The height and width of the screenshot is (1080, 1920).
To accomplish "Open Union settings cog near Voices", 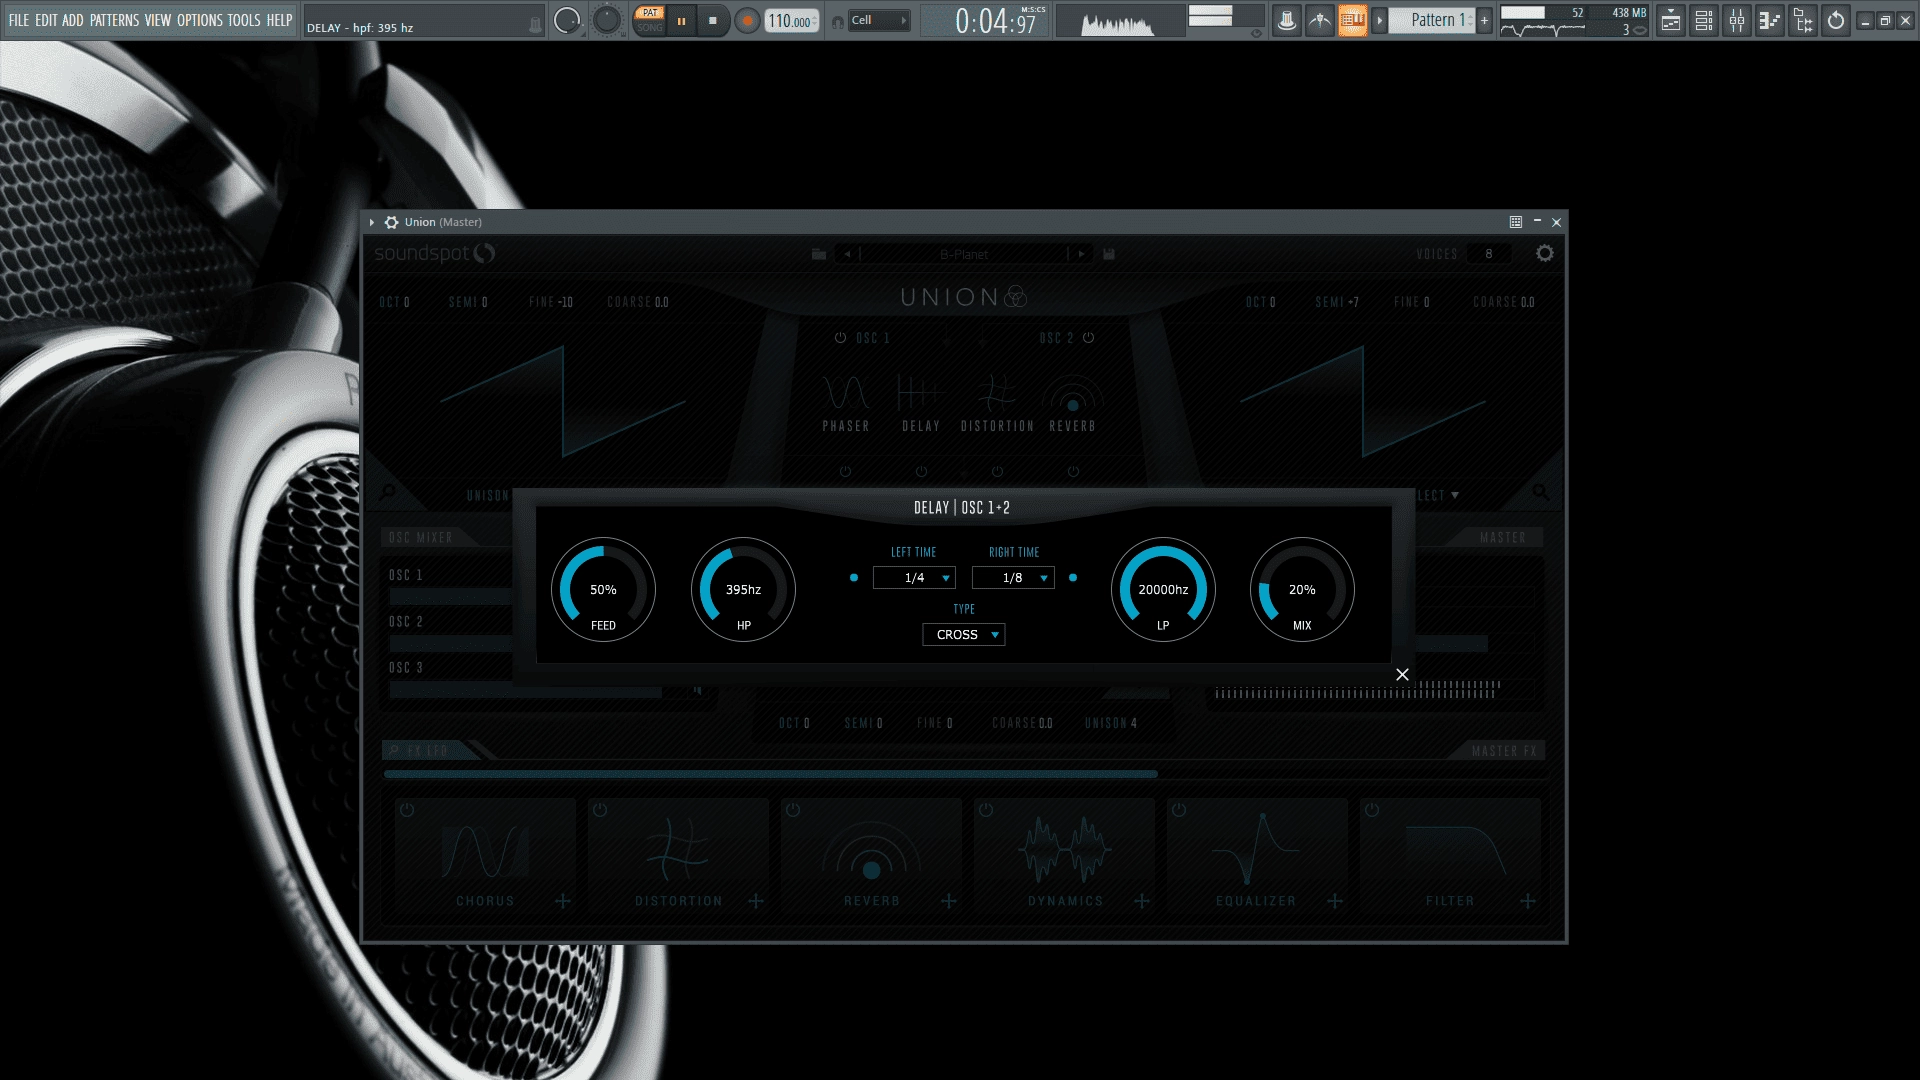I will [1545, 253].
